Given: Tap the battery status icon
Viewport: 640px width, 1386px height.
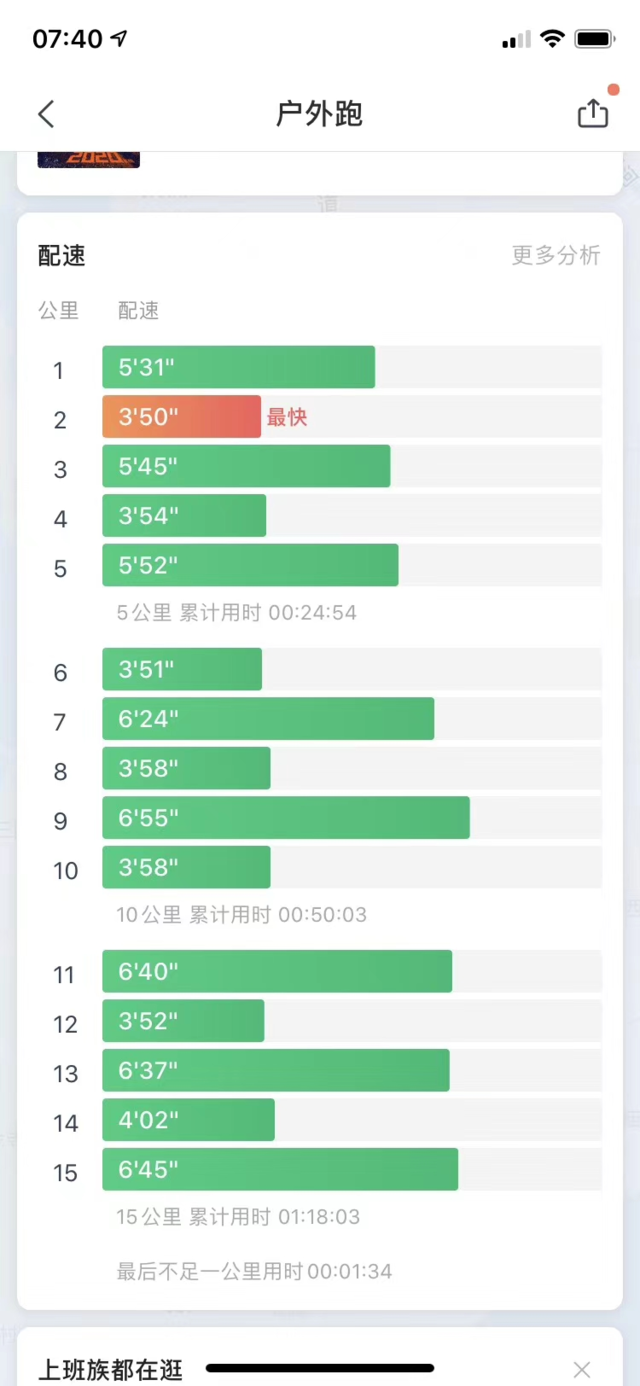Looking at the screenshot, I should tap(594, 39).
